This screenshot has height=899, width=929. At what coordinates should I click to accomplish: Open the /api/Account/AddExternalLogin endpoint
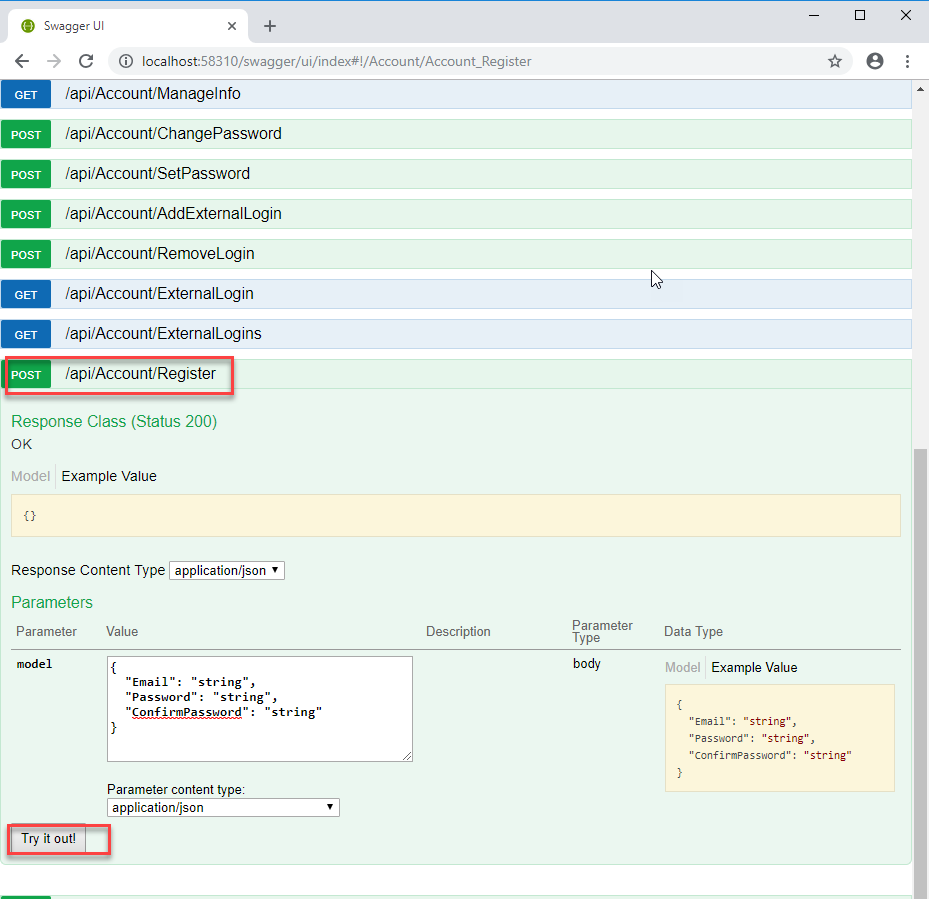[173, 214]
